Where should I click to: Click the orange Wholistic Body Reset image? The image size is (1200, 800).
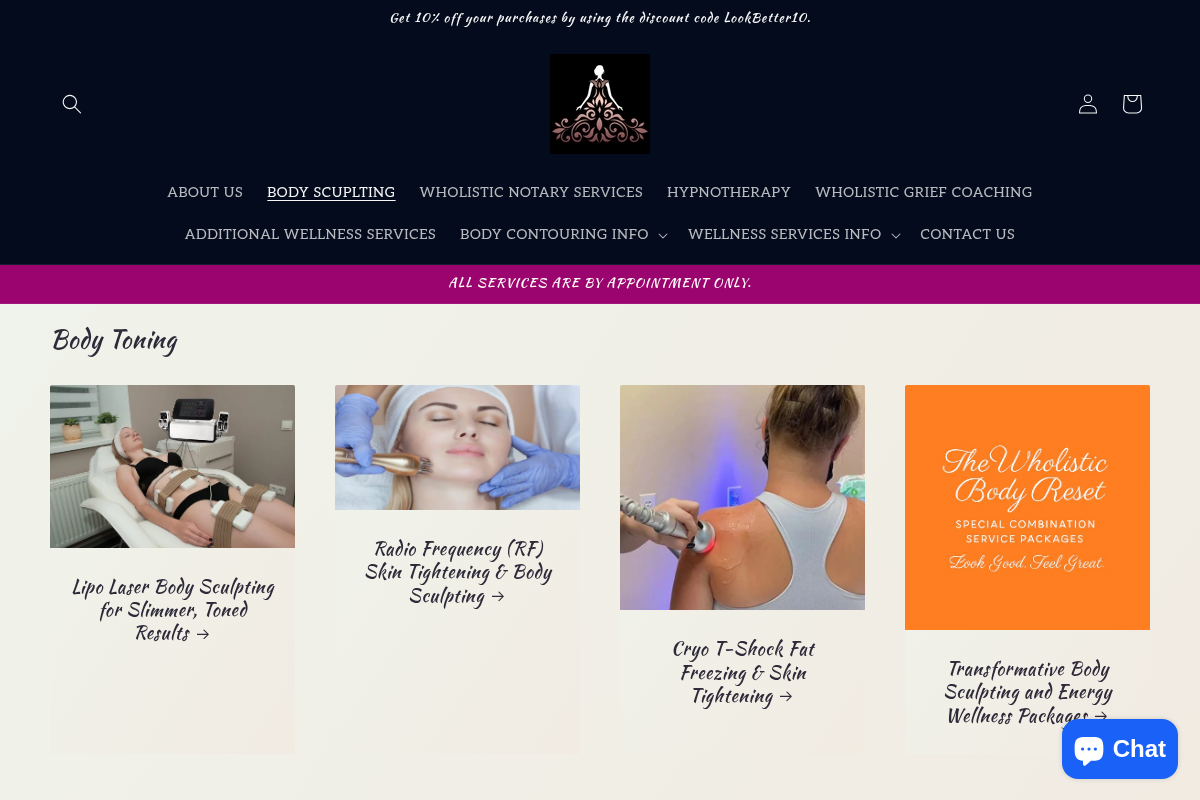1027,507
